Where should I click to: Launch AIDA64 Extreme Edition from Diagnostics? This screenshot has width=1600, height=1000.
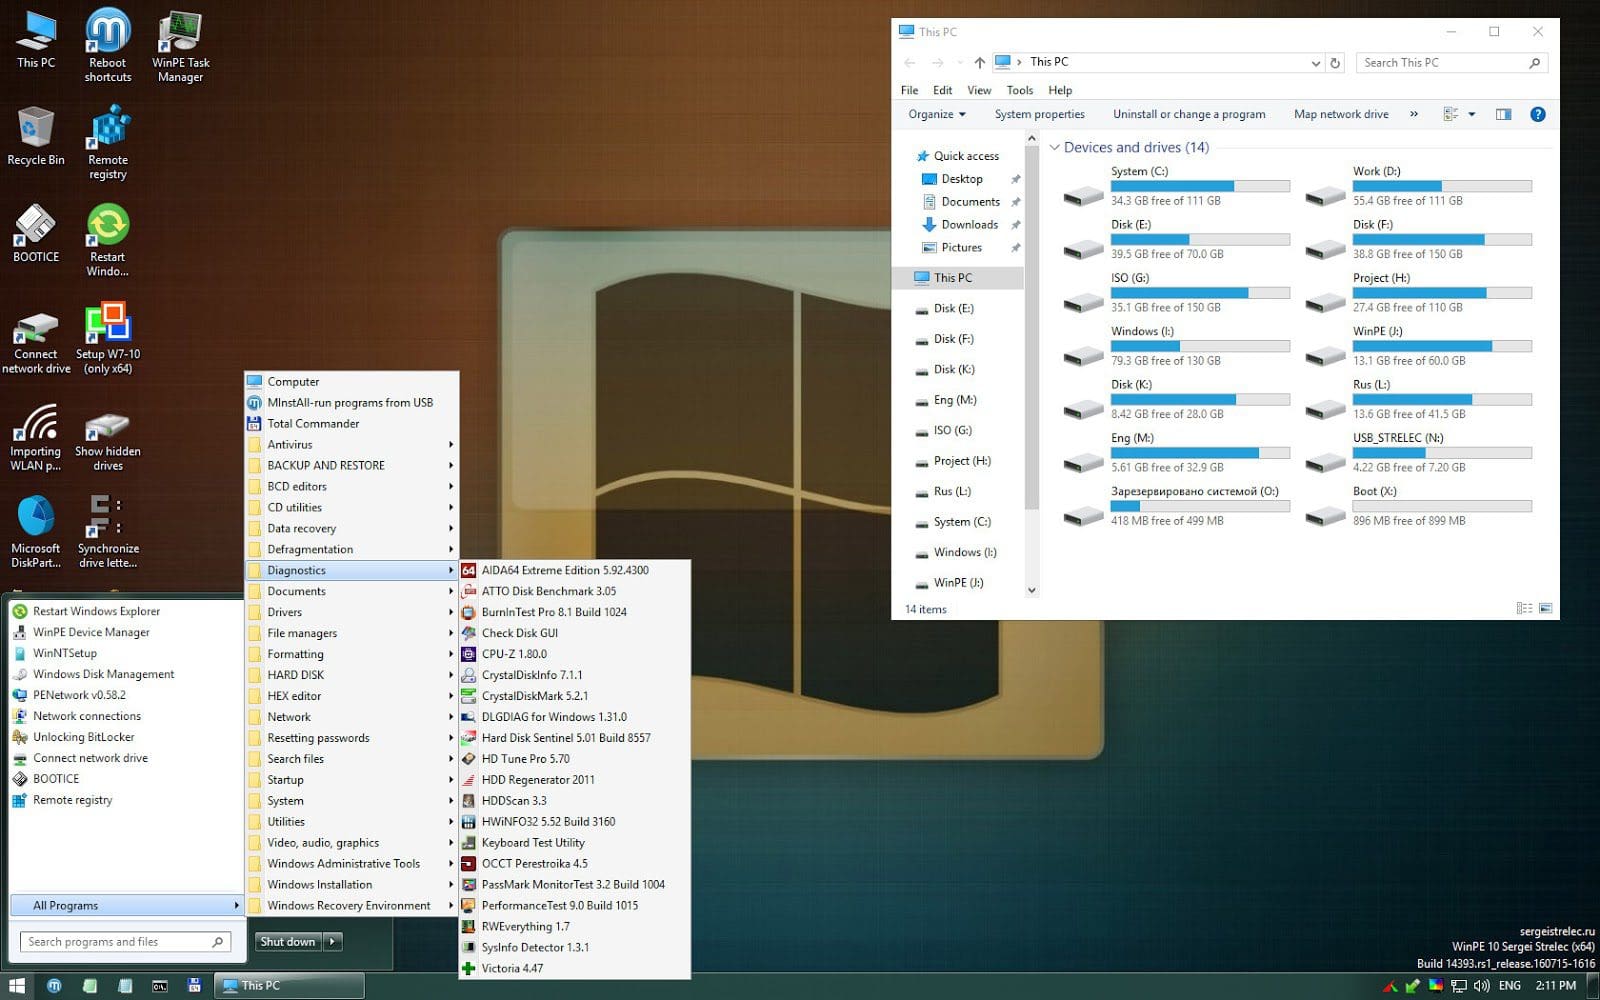pos(574,570)
